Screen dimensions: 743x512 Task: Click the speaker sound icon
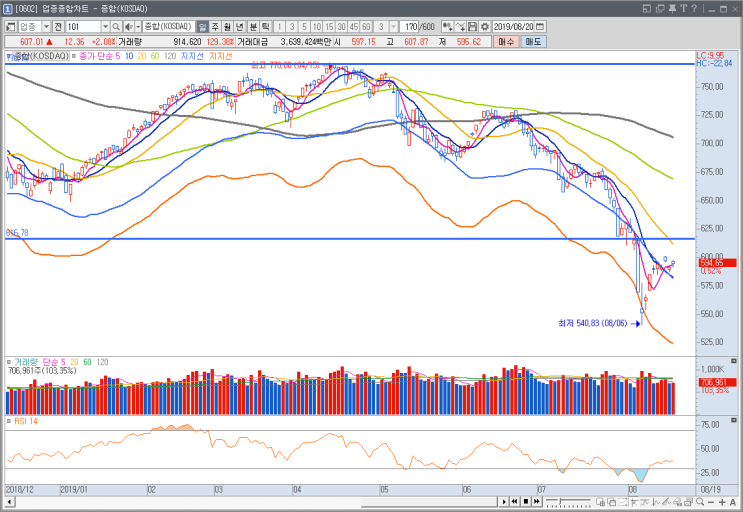[x=128, y=27]
